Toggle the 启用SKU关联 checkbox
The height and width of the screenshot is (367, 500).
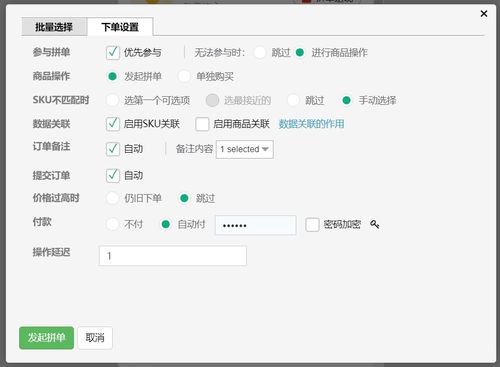[113, 124]
